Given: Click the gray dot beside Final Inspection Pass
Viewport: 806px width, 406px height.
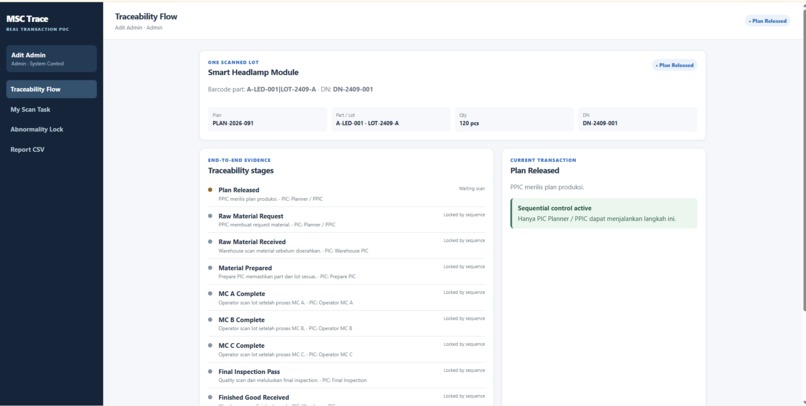Looking at the screenshot, I should 210,372.
